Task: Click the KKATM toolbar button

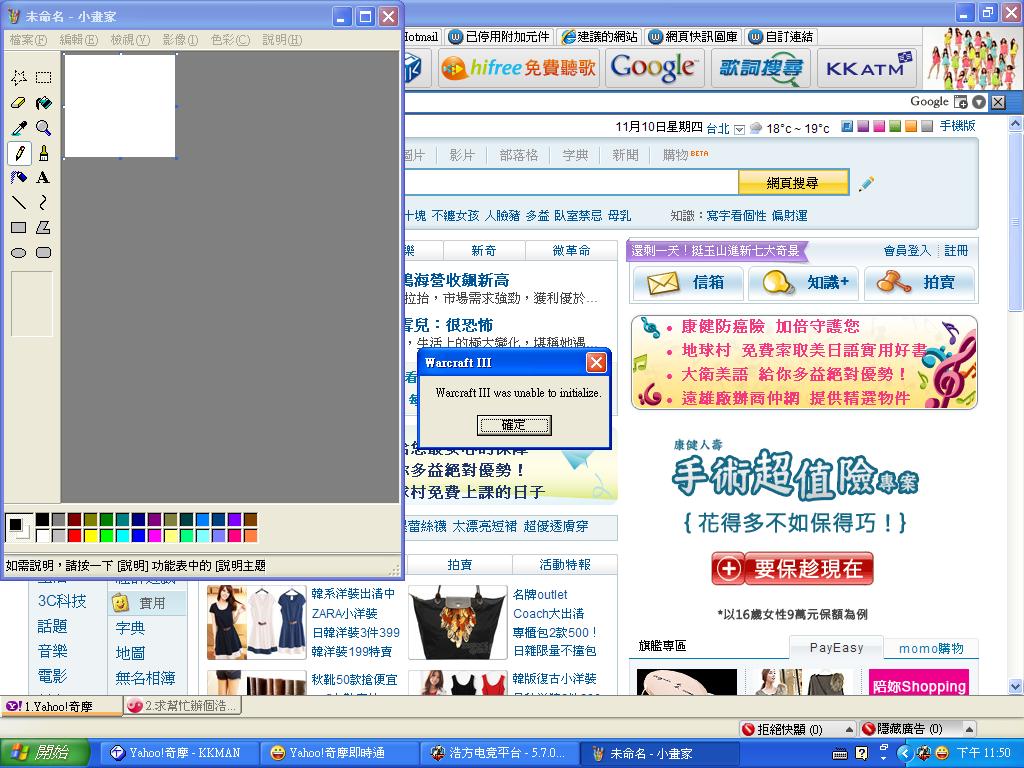Action: tap(869, 68)
